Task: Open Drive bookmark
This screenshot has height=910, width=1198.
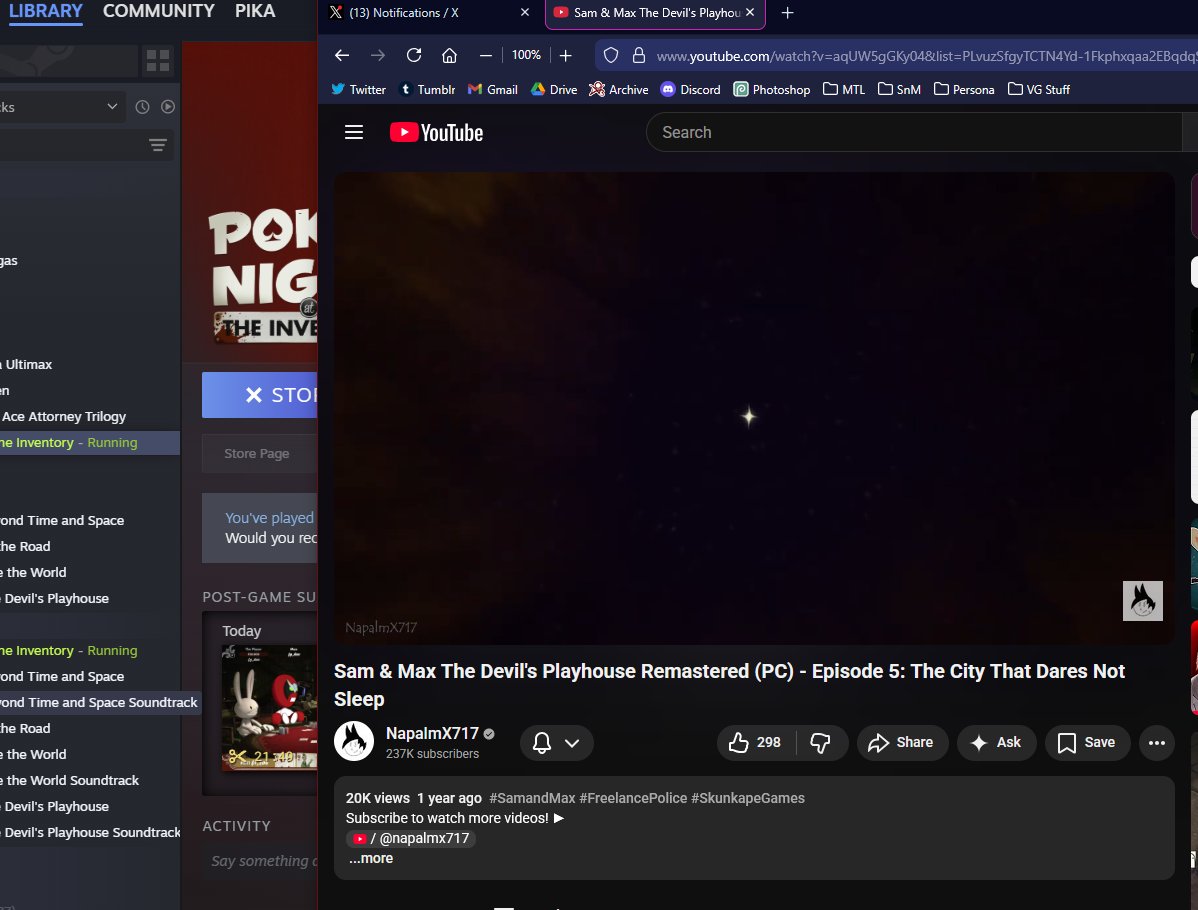Action: point(554,89)
